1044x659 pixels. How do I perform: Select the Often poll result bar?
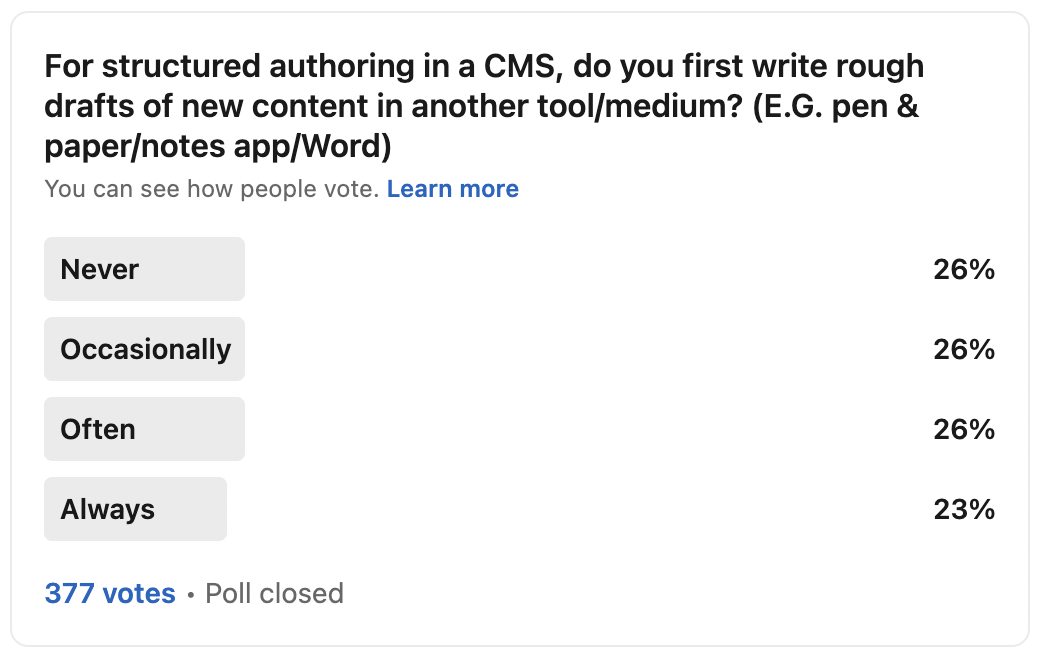tap(144, 429)
